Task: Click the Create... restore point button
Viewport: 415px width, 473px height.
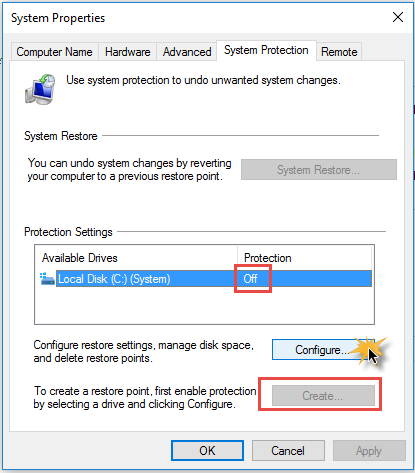Action: [x=323, y=396]
